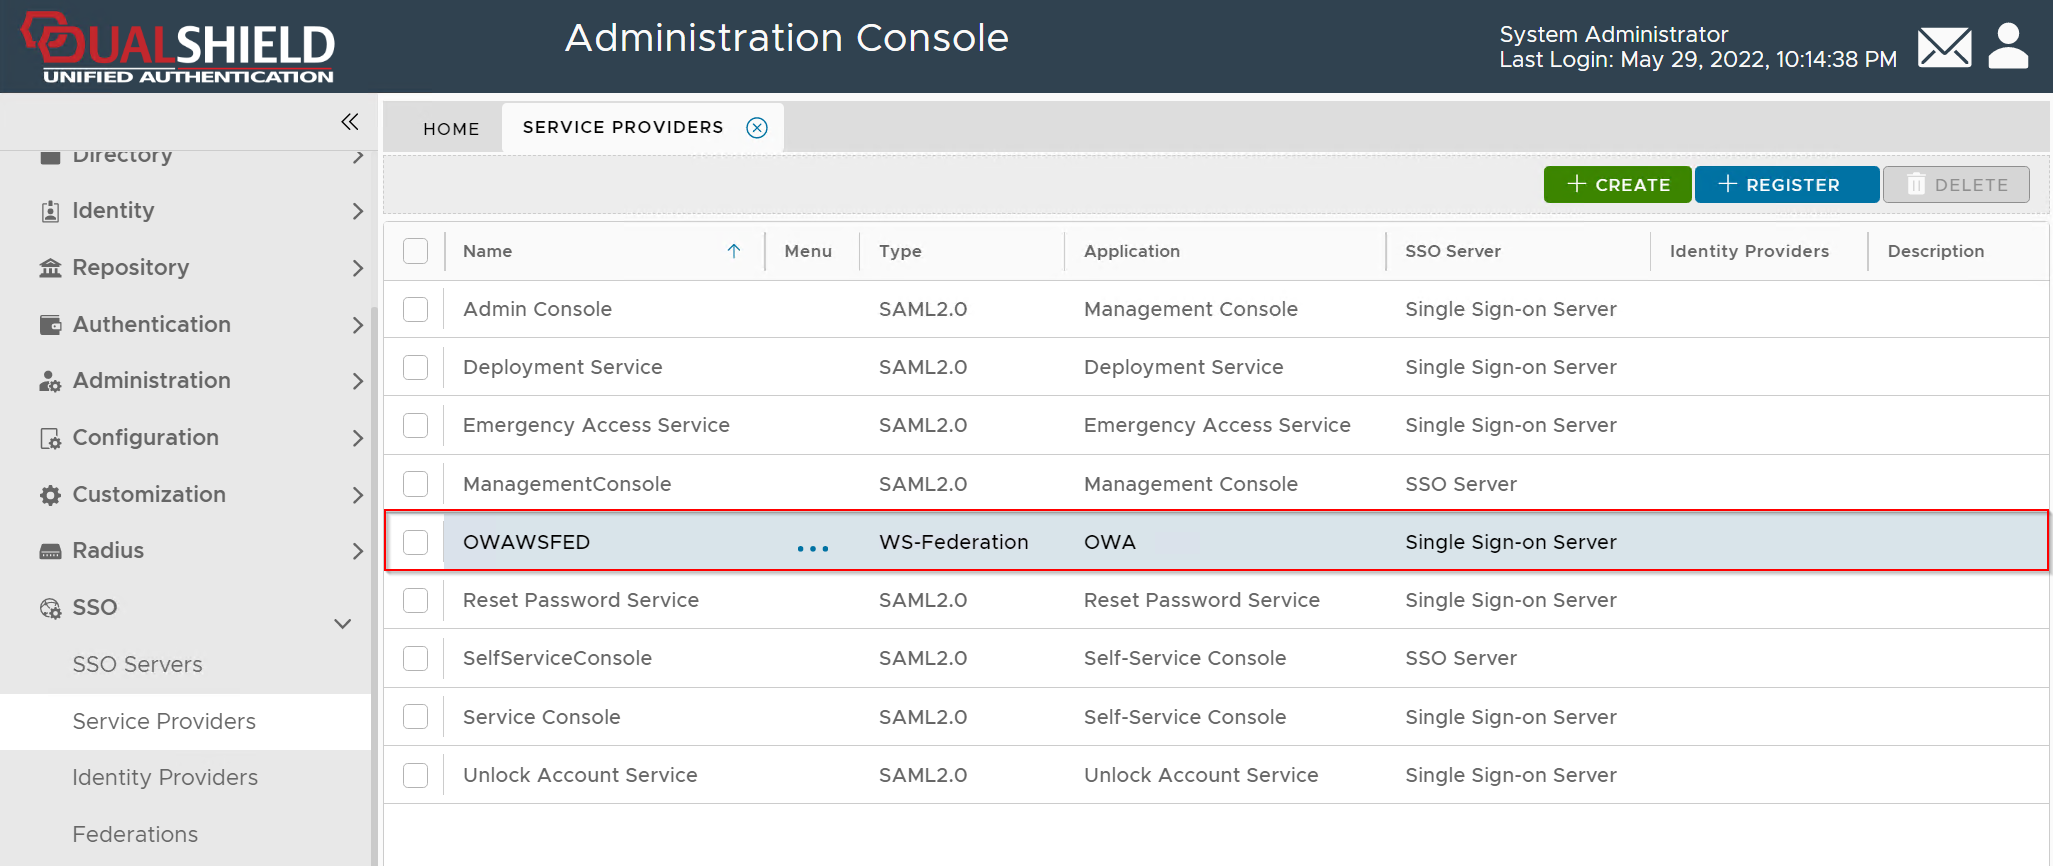Collapse the sidebar with double-chevron icon

click(349, 122)
